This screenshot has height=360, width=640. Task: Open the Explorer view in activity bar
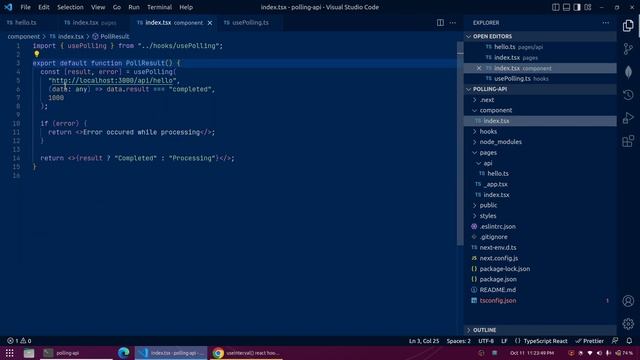[628, 26]
